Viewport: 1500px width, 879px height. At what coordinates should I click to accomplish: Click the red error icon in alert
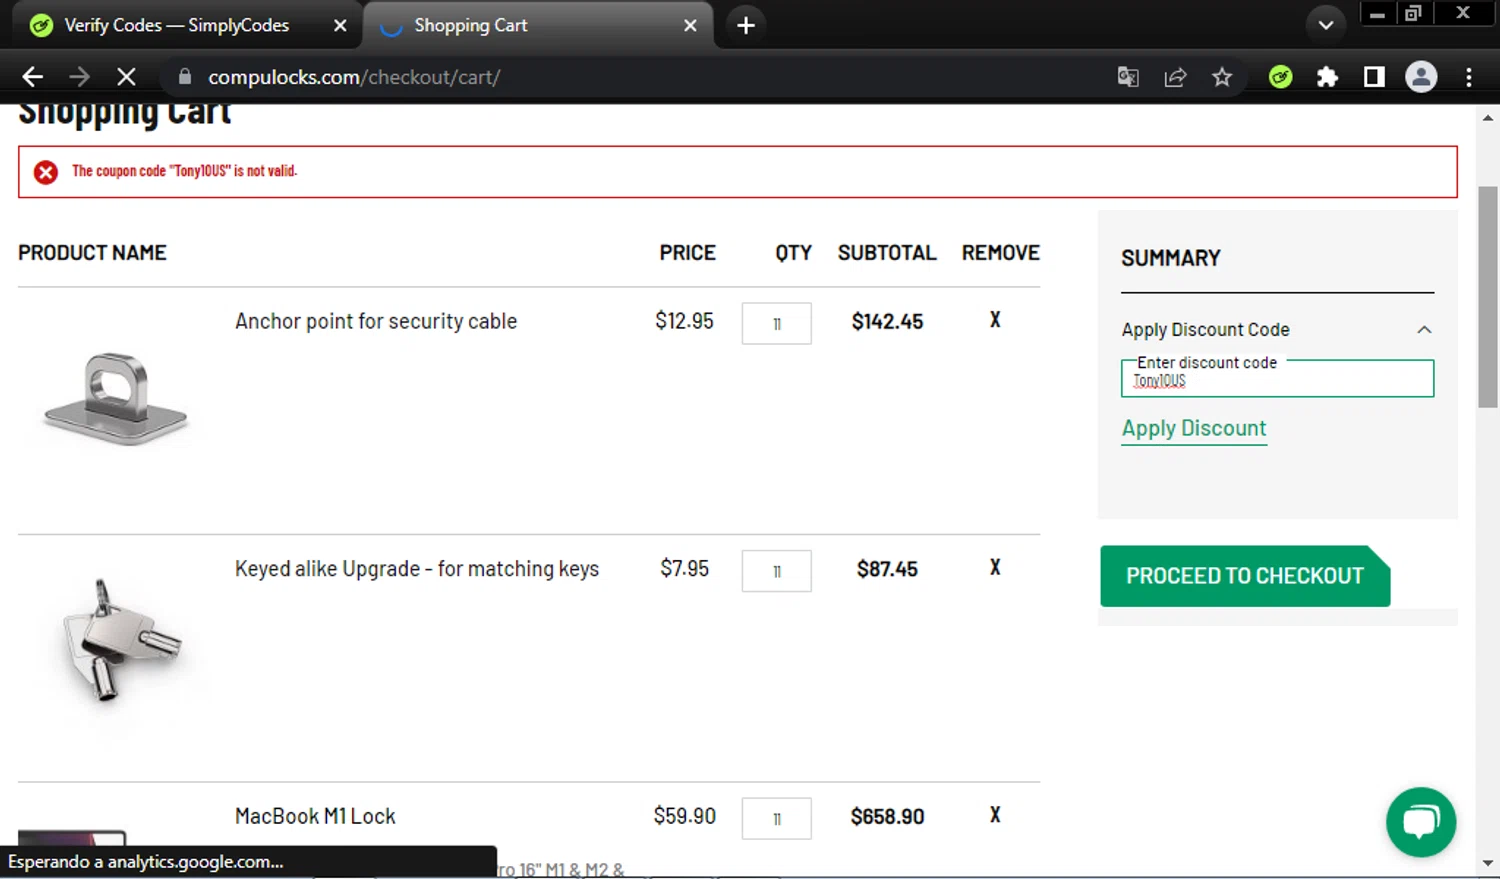coord(46,172)
